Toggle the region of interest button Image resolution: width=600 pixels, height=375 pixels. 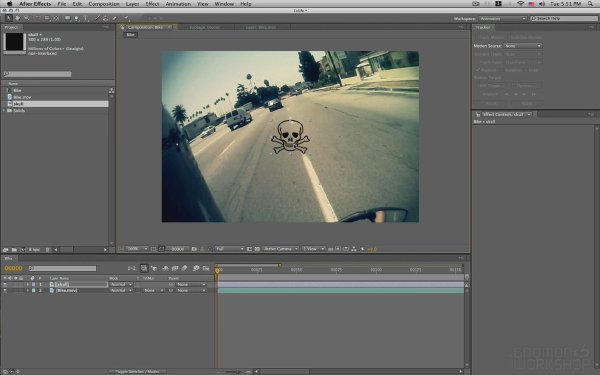[x=249, y=249]
